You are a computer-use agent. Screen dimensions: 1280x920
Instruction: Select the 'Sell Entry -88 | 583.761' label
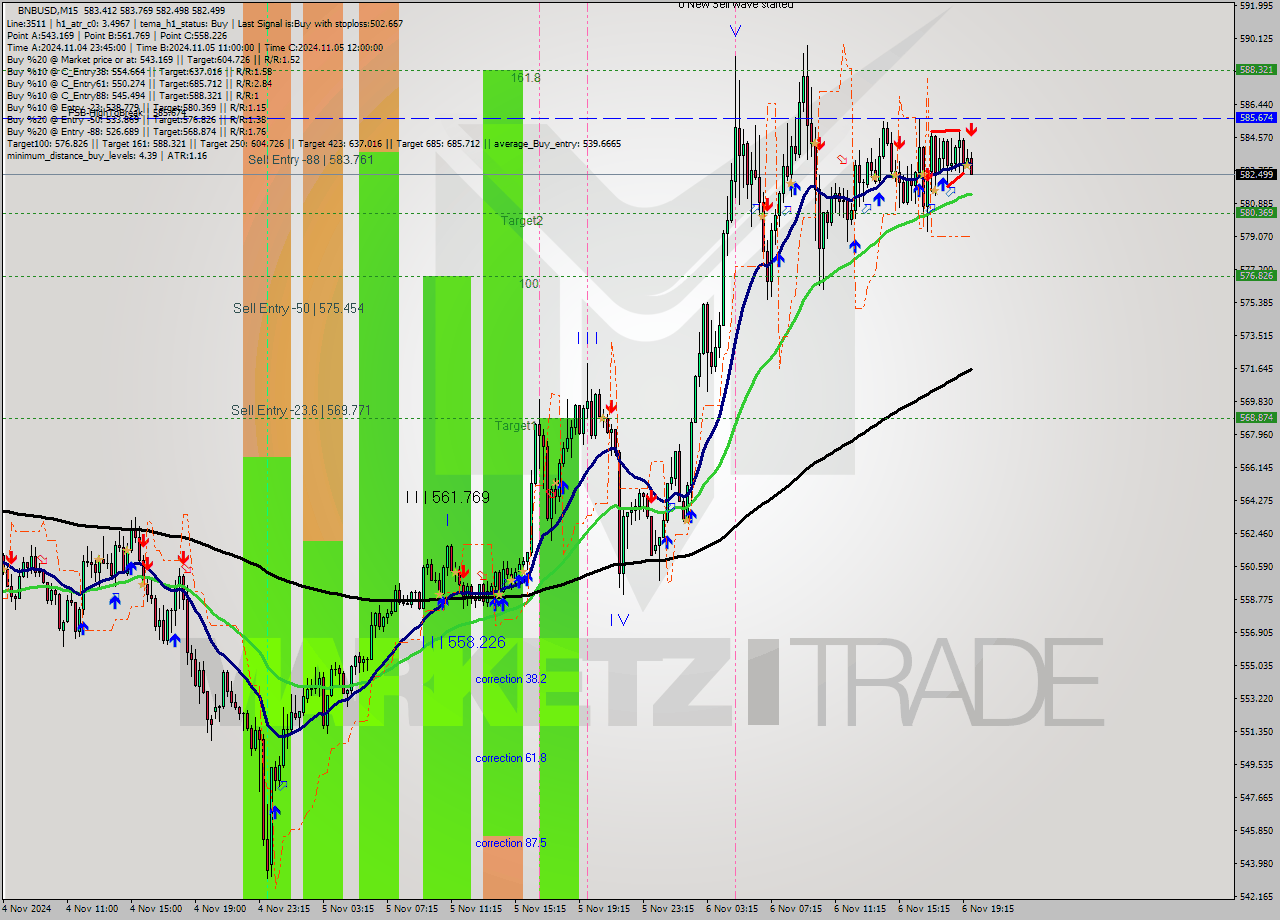311,160
